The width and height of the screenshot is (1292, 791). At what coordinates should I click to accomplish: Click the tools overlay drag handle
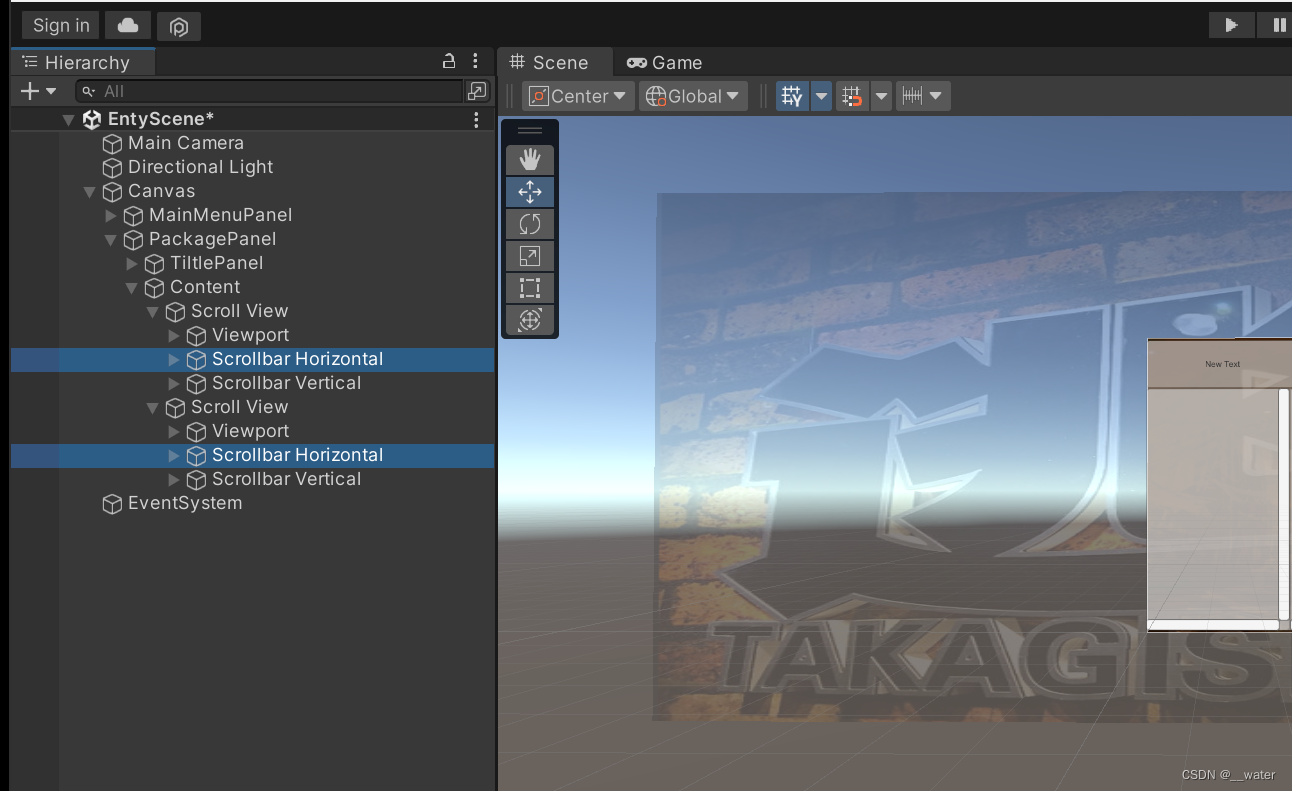530,131
